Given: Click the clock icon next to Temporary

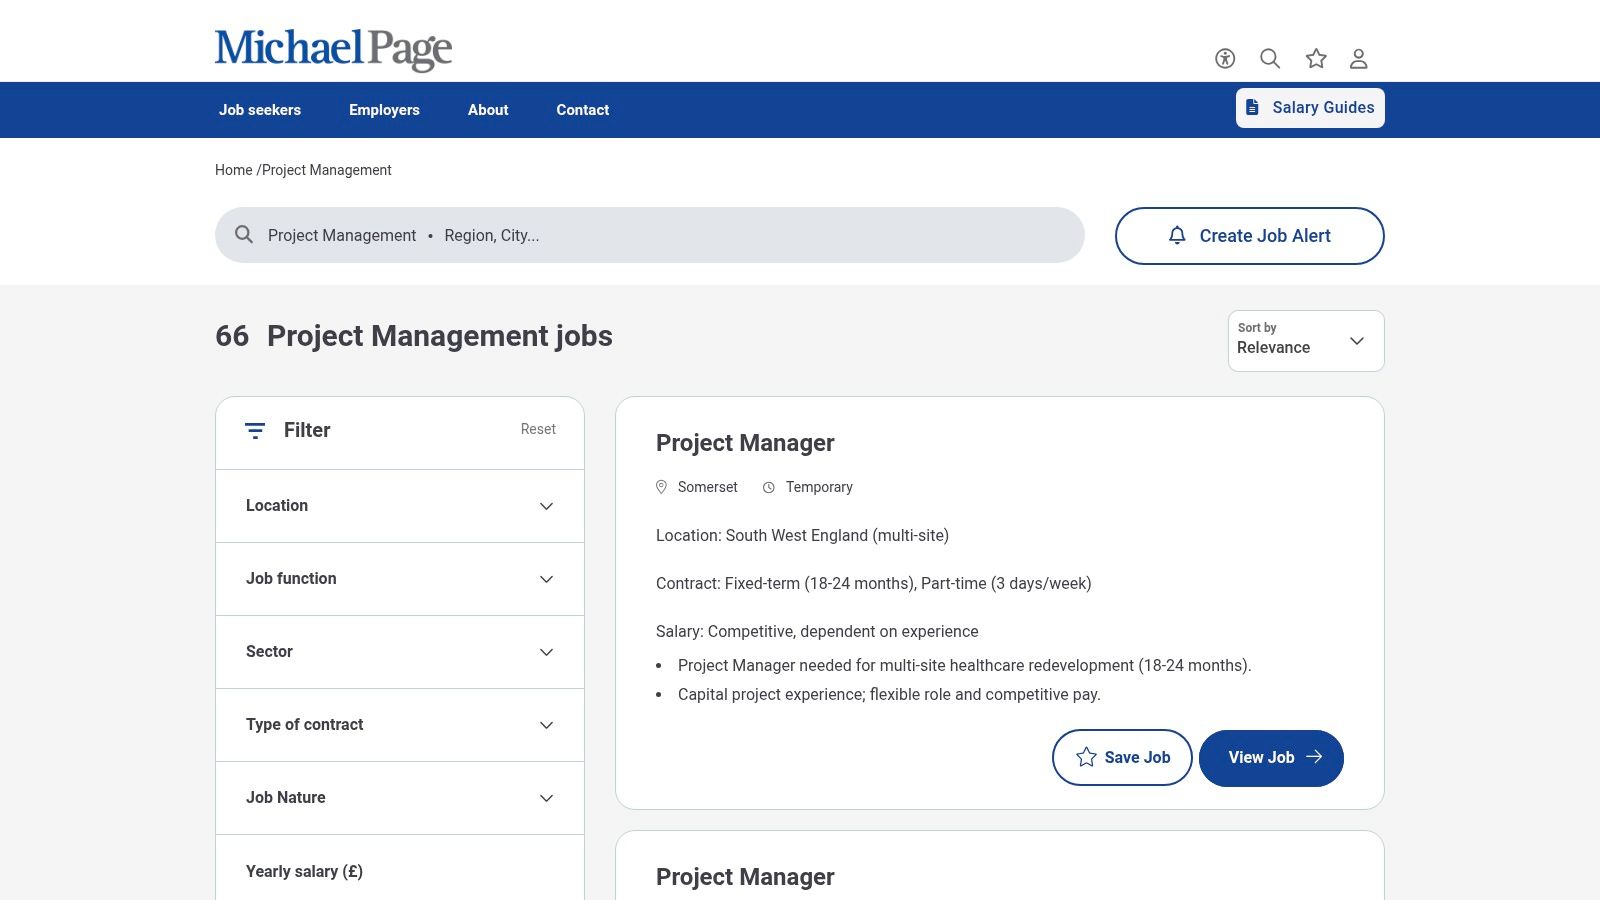Looking at the screenshot, I should click(768, 487).
